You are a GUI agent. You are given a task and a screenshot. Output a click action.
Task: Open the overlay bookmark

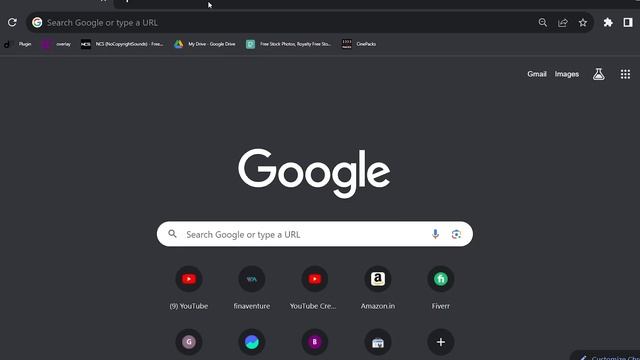point(57,44)
